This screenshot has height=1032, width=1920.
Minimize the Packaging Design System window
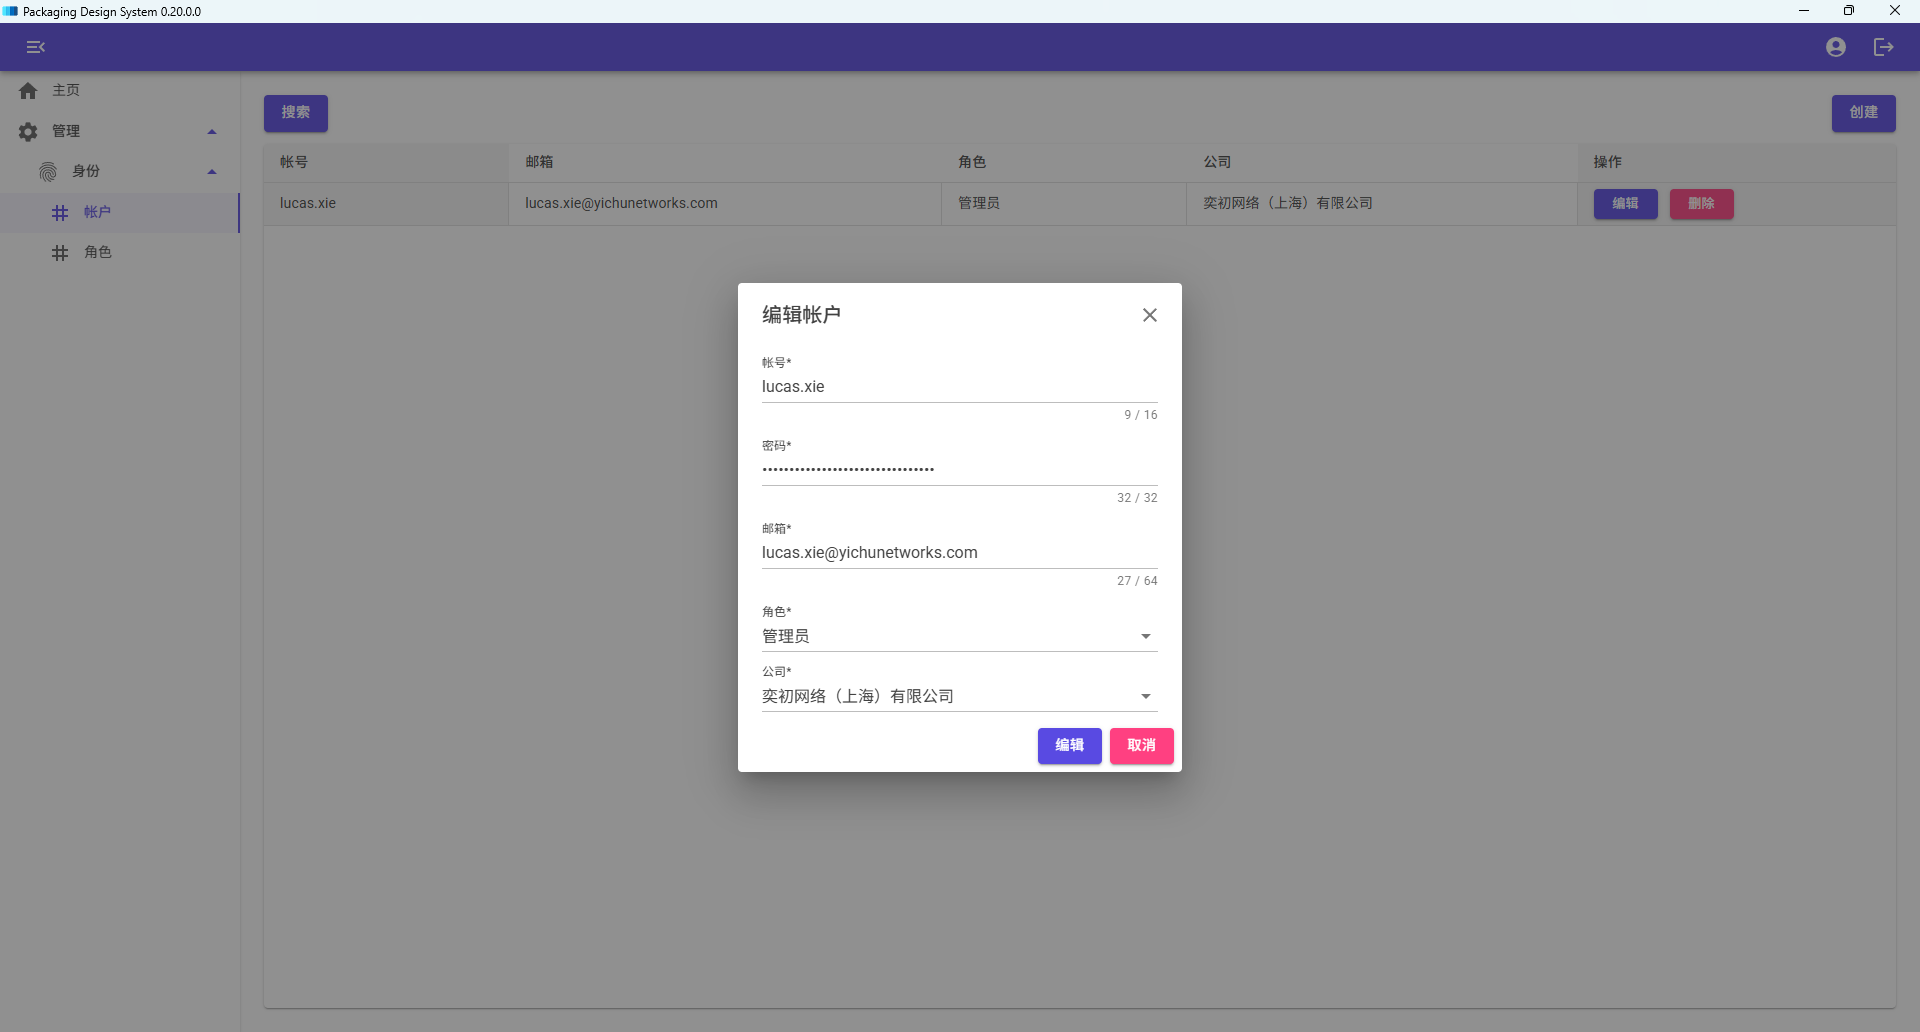point(1804,11)
